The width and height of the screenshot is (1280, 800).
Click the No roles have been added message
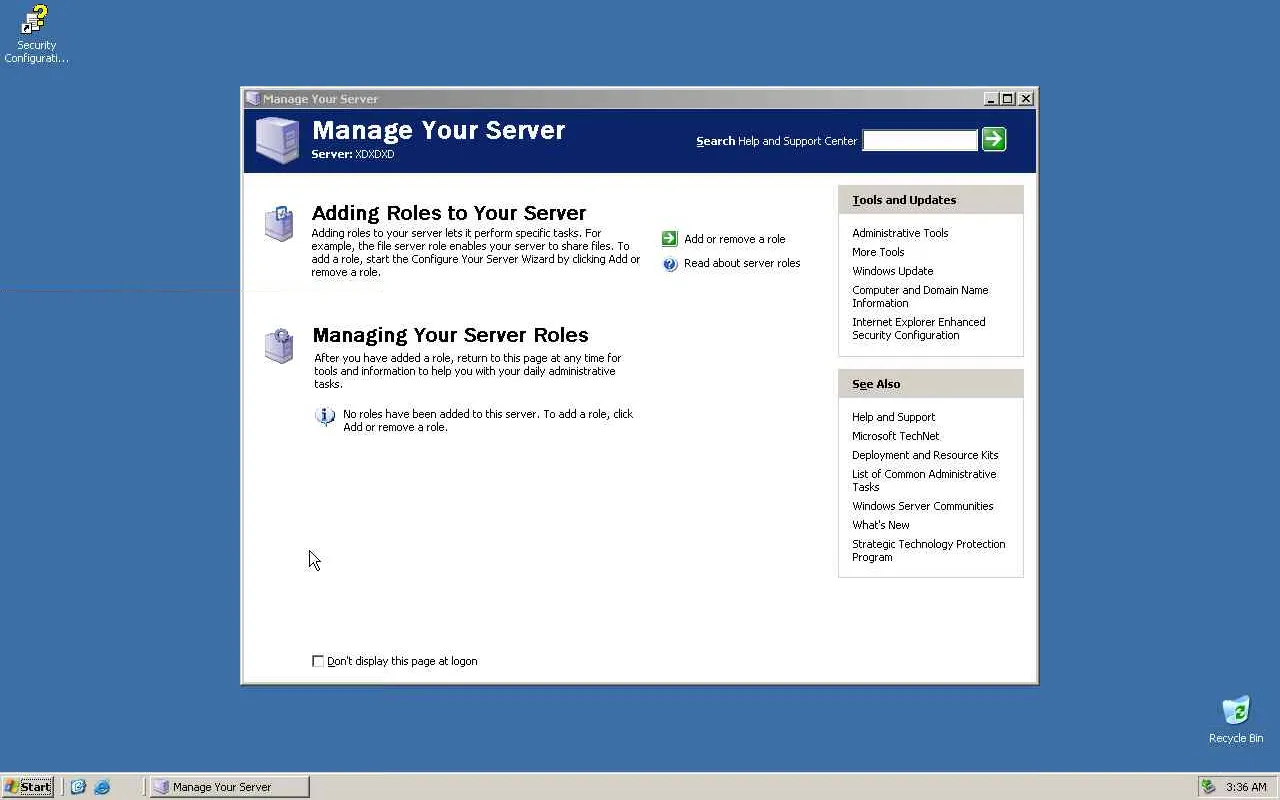(488, 420)
